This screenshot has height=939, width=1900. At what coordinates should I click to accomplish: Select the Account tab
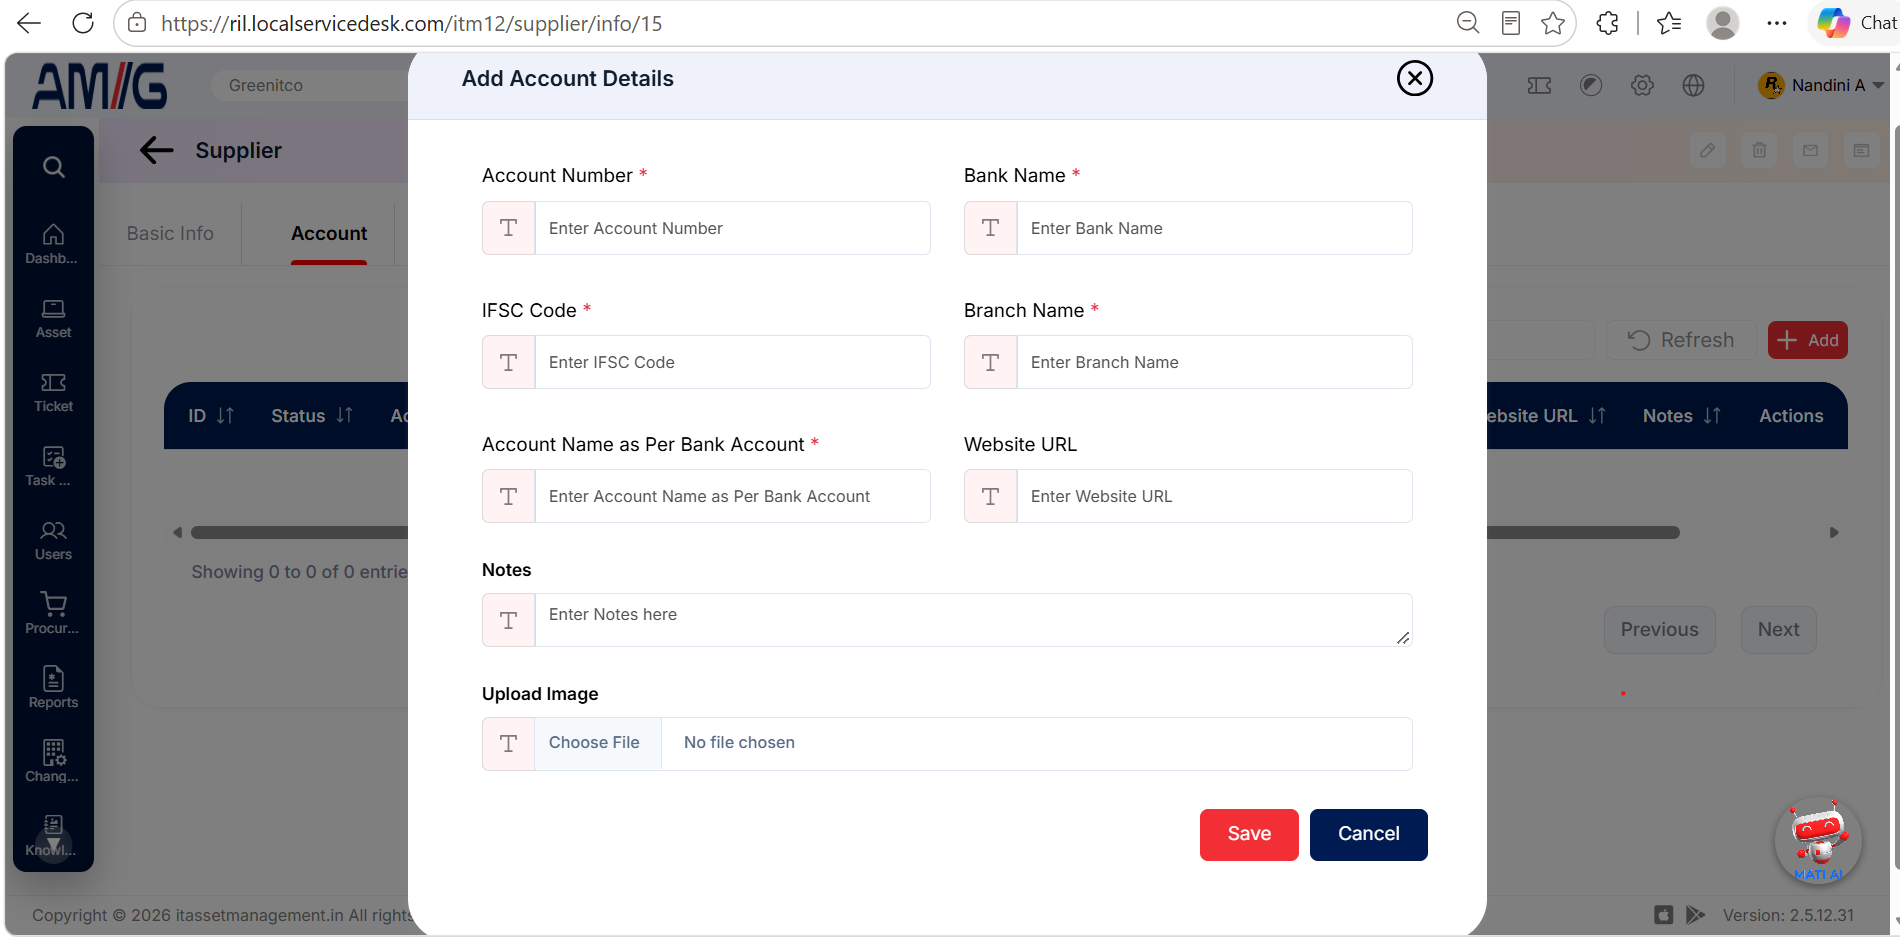click(x=329, y=233)
